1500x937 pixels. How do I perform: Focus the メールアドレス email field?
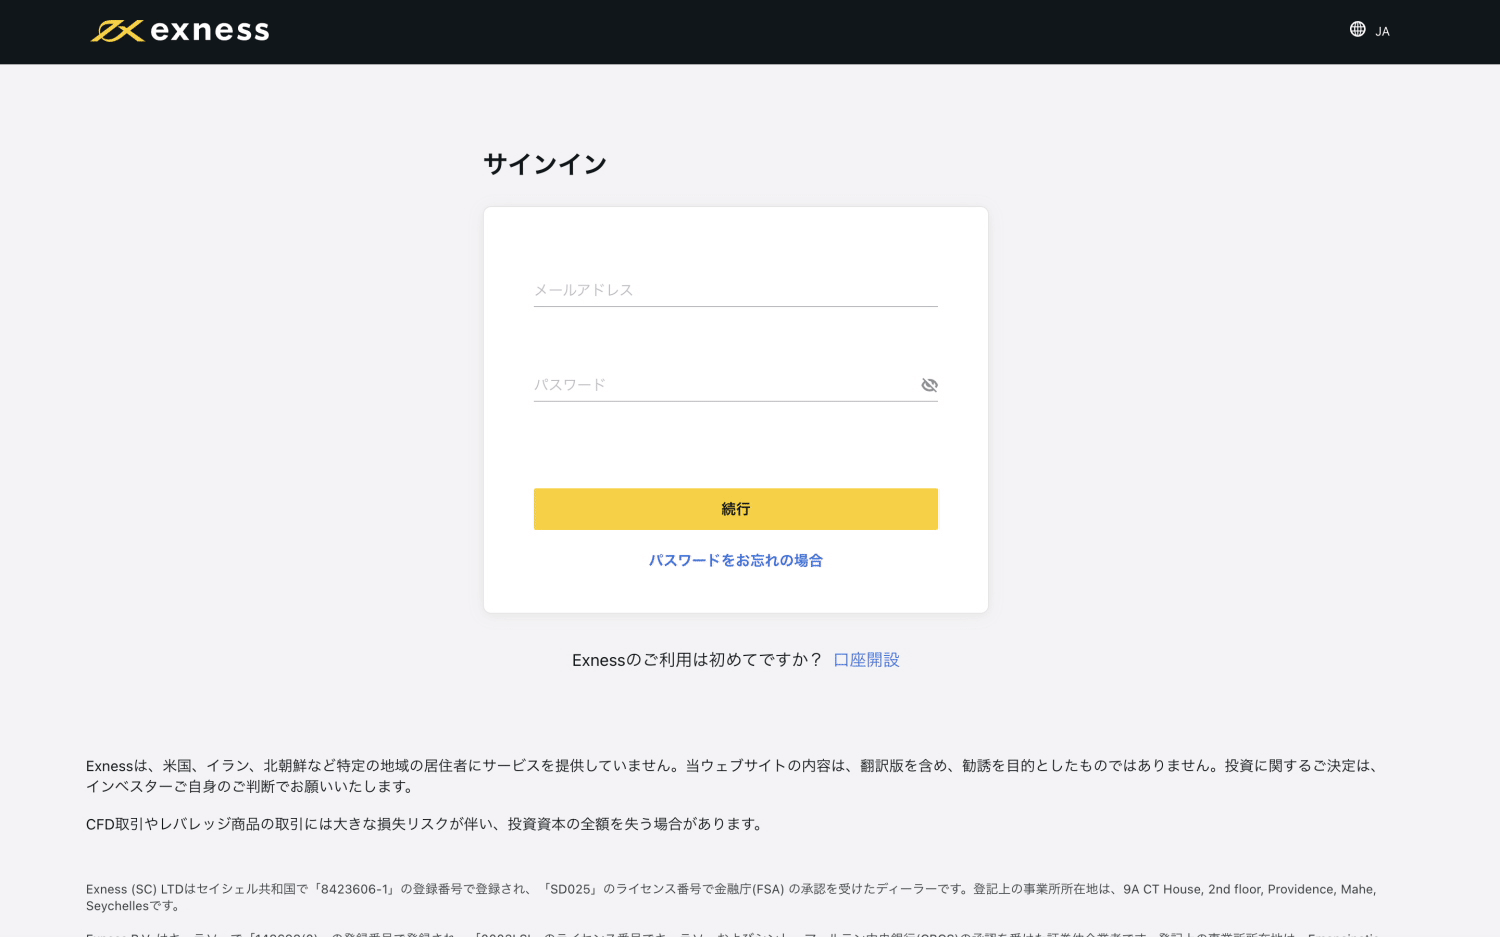coord(735,290)
